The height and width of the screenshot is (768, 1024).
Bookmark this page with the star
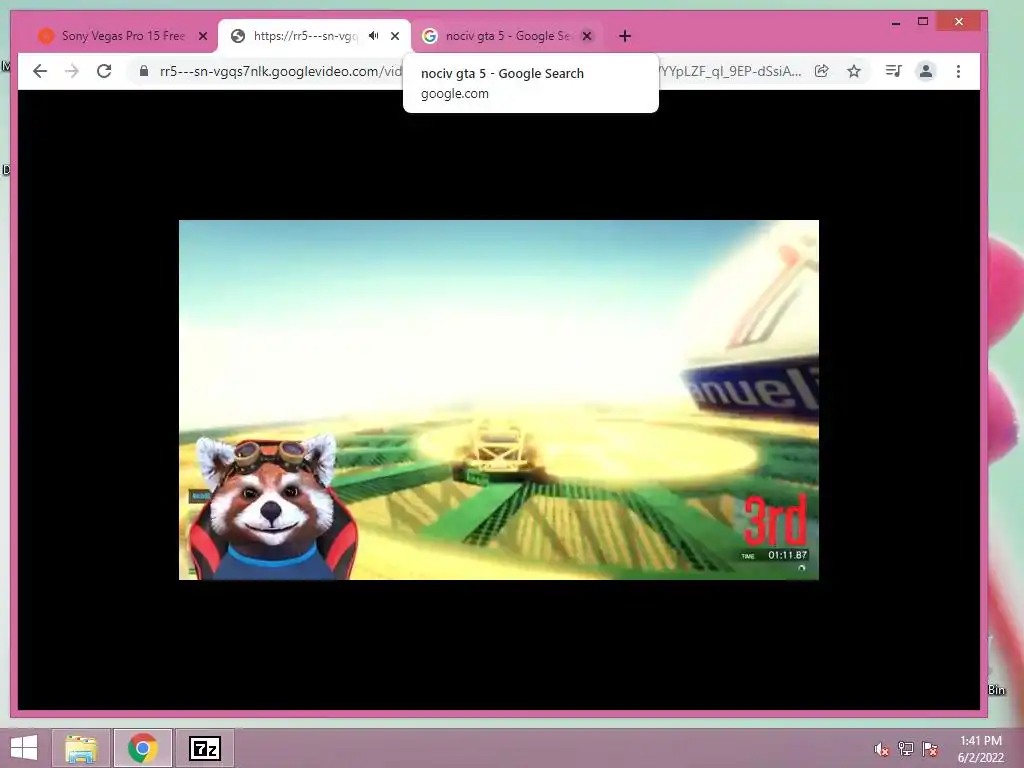[854, 71]
